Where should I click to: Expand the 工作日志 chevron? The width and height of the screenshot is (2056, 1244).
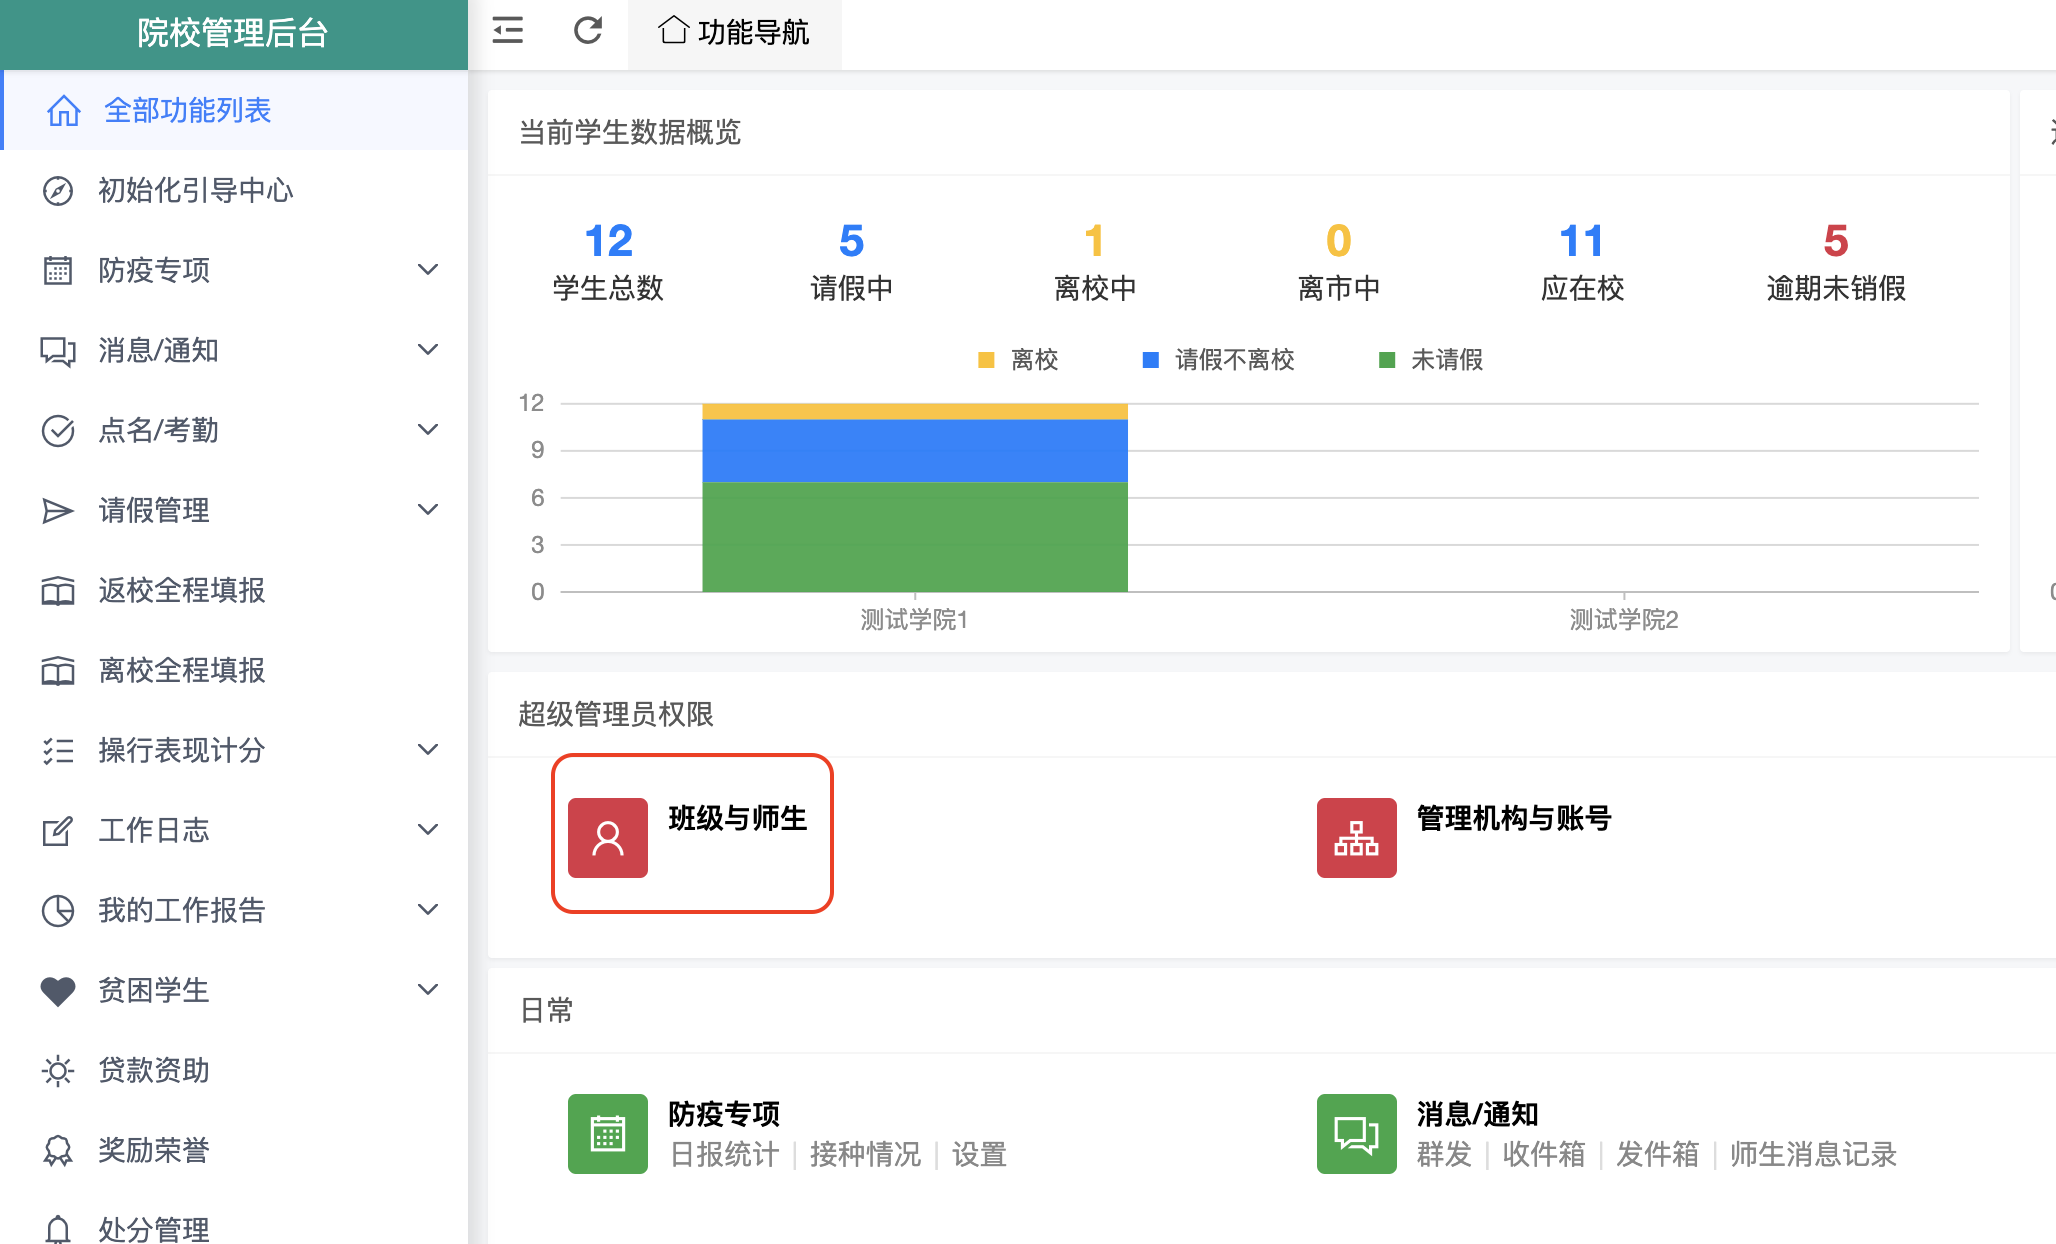pos(428,830)
